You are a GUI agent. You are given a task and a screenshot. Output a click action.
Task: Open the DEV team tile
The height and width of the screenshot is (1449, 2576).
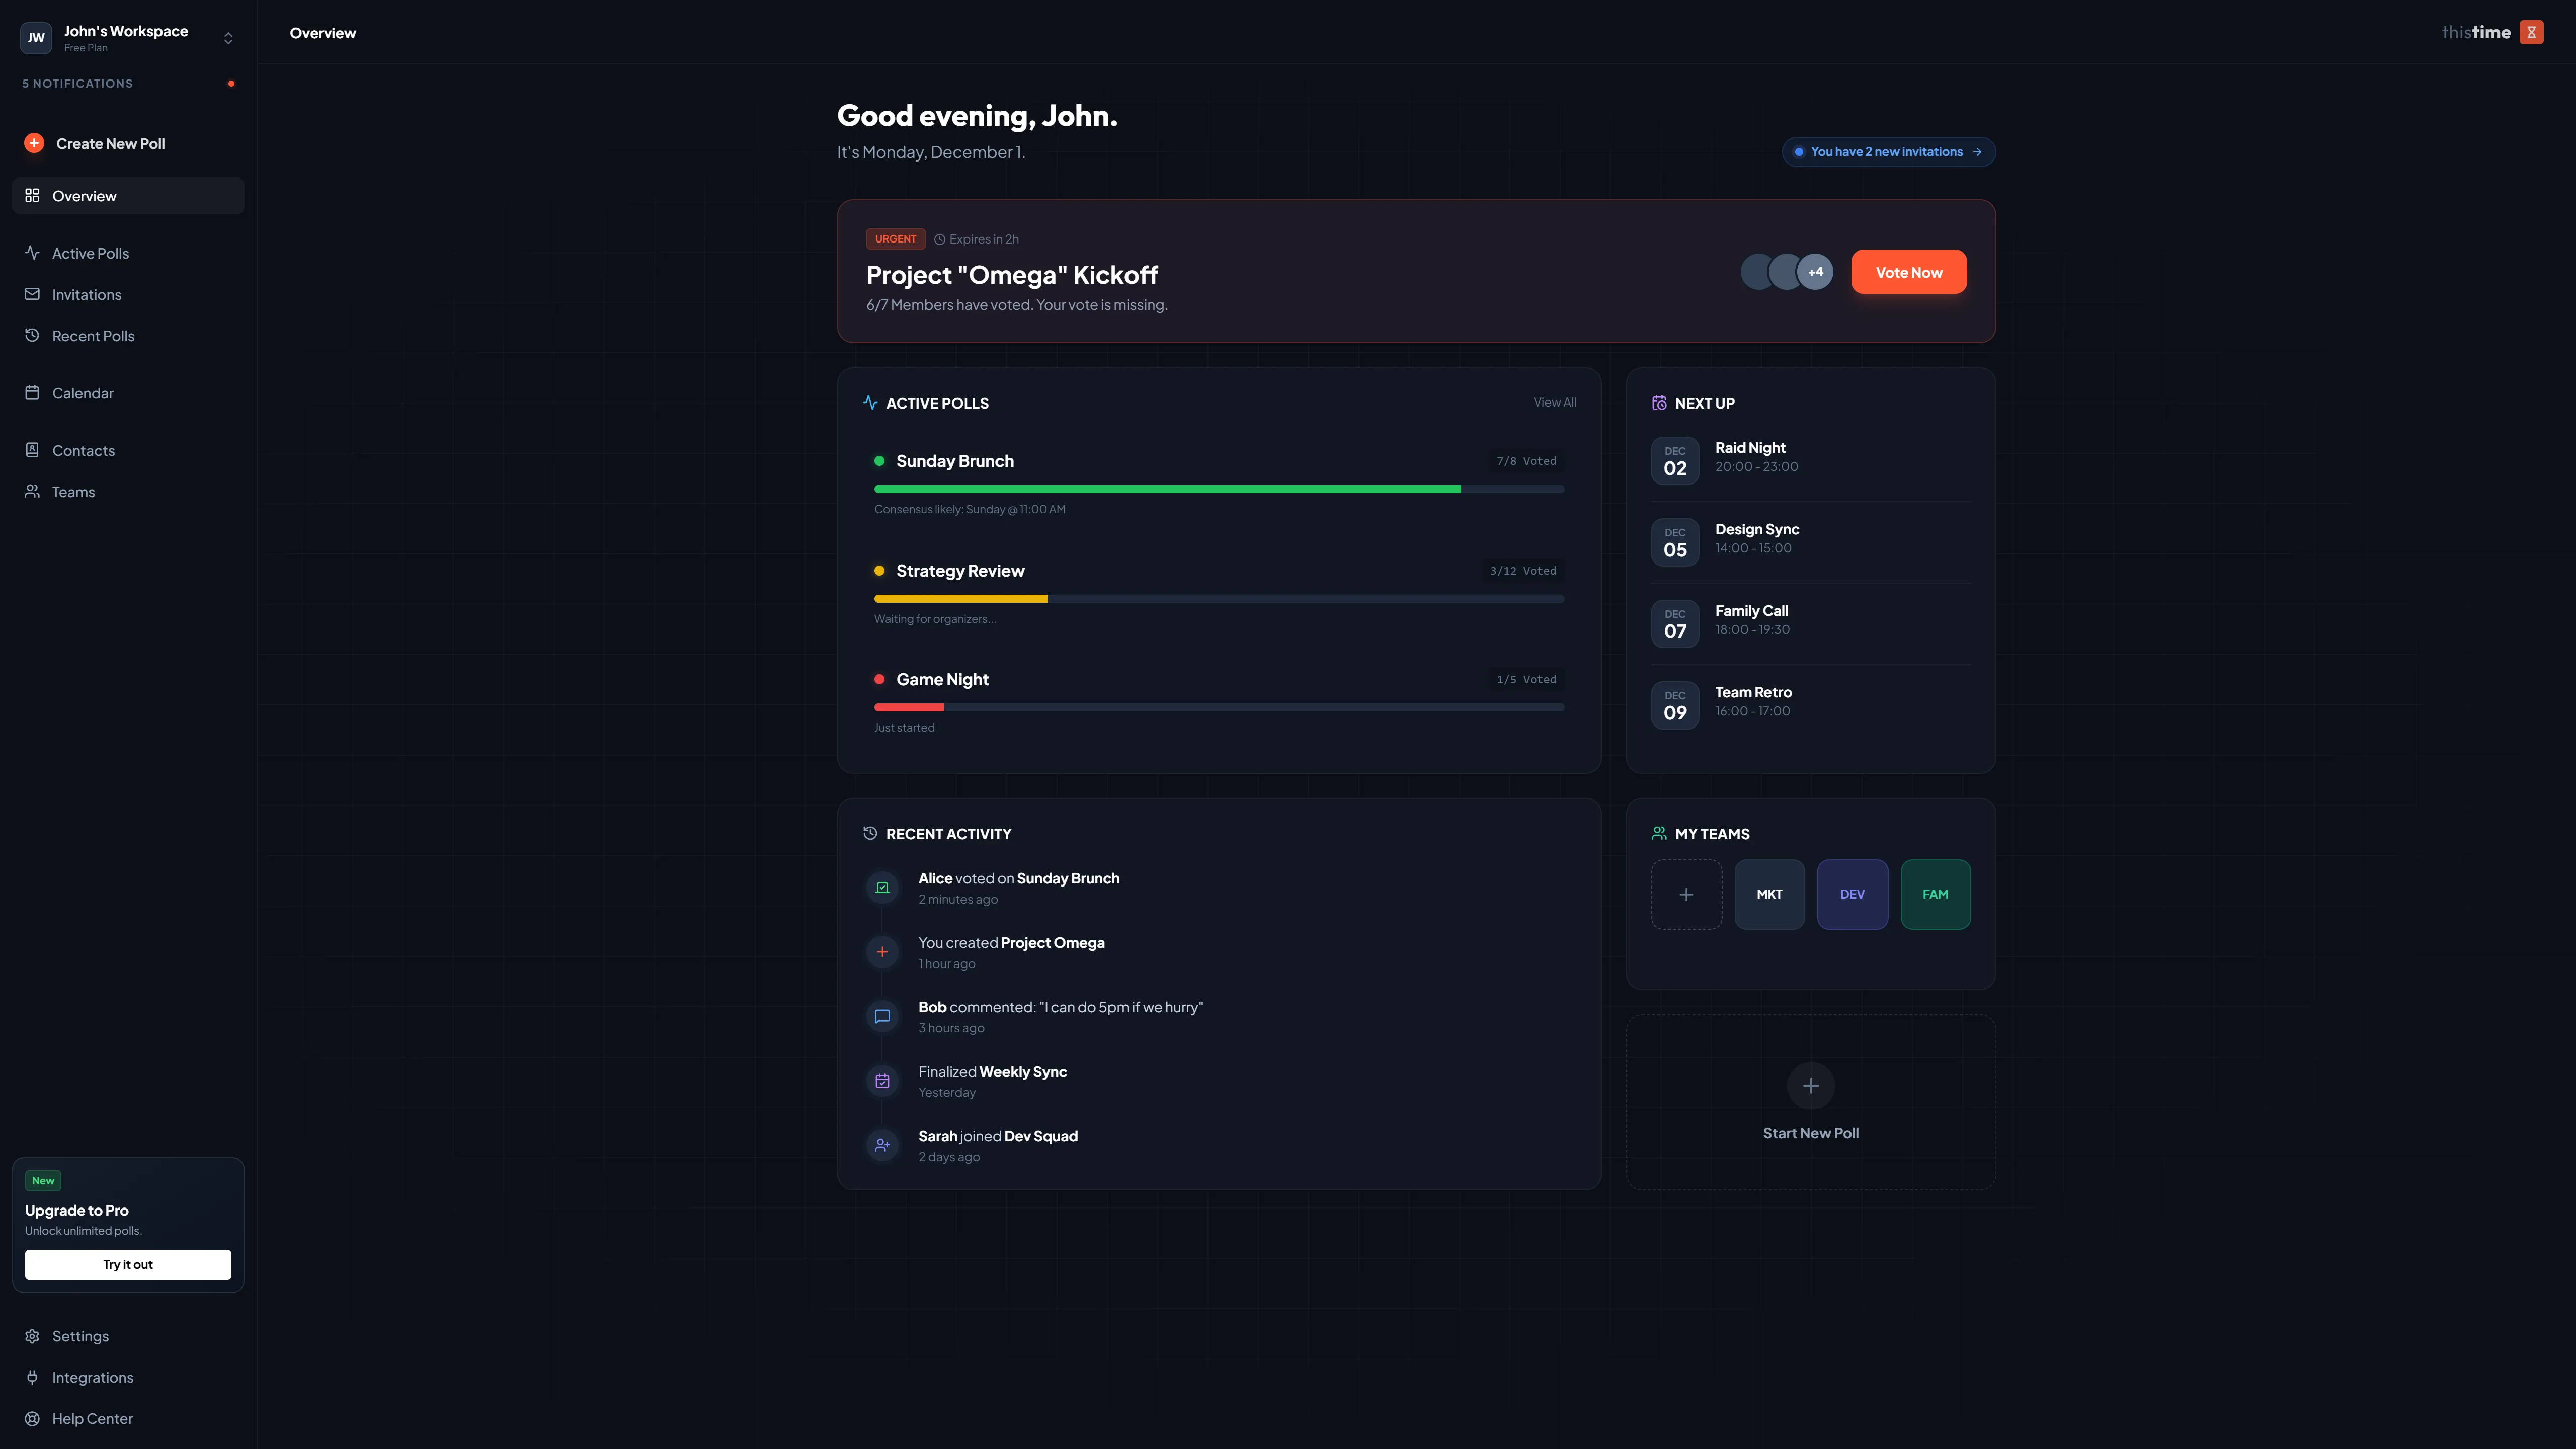tap(1852, 894)
